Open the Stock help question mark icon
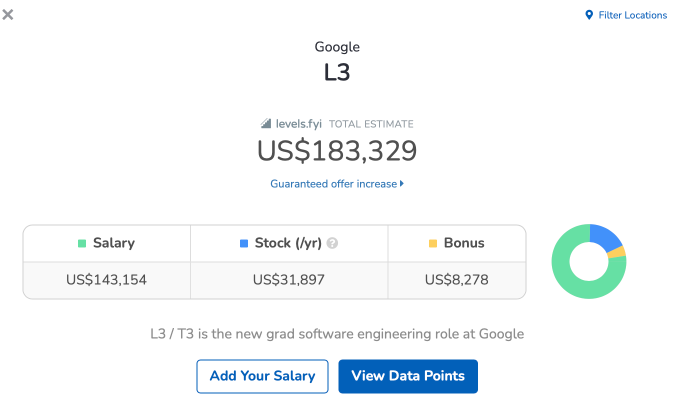The width and height of the screenshot is (682, 402). (x=332, y=243)
